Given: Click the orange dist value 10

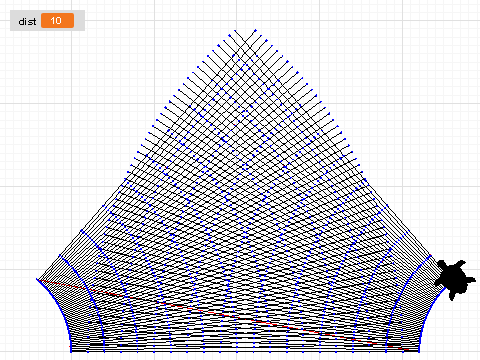Looking at the screenshot, I should 57,21.
